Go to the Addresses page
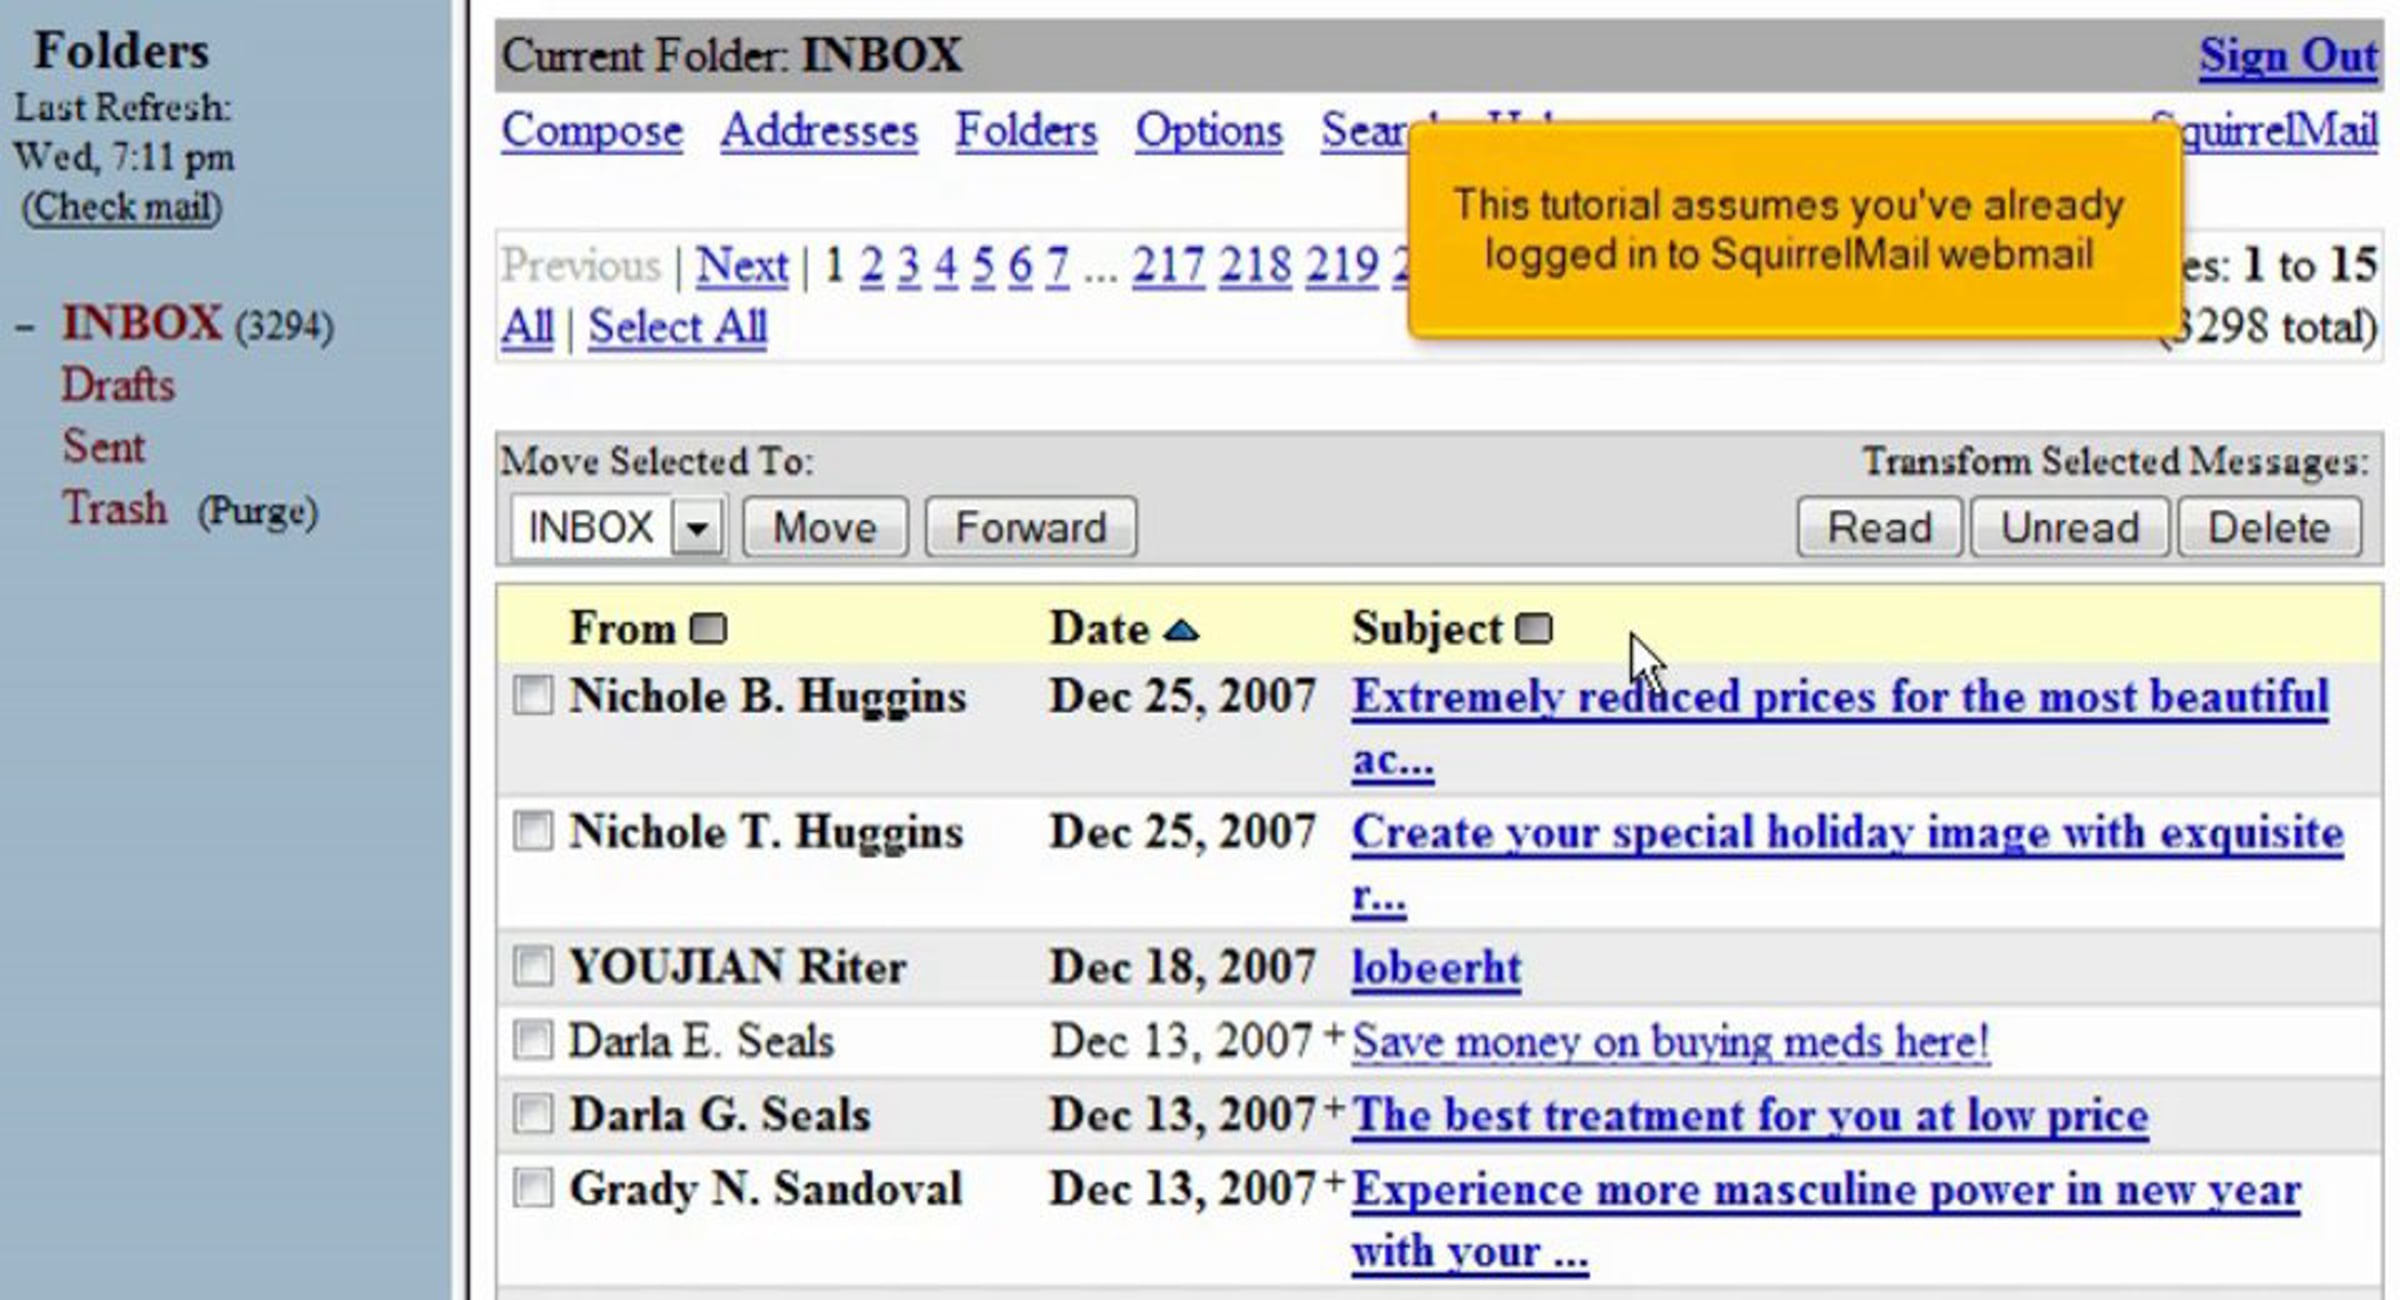This screenshot has height=1300, width=2400. tap(818, 131)
